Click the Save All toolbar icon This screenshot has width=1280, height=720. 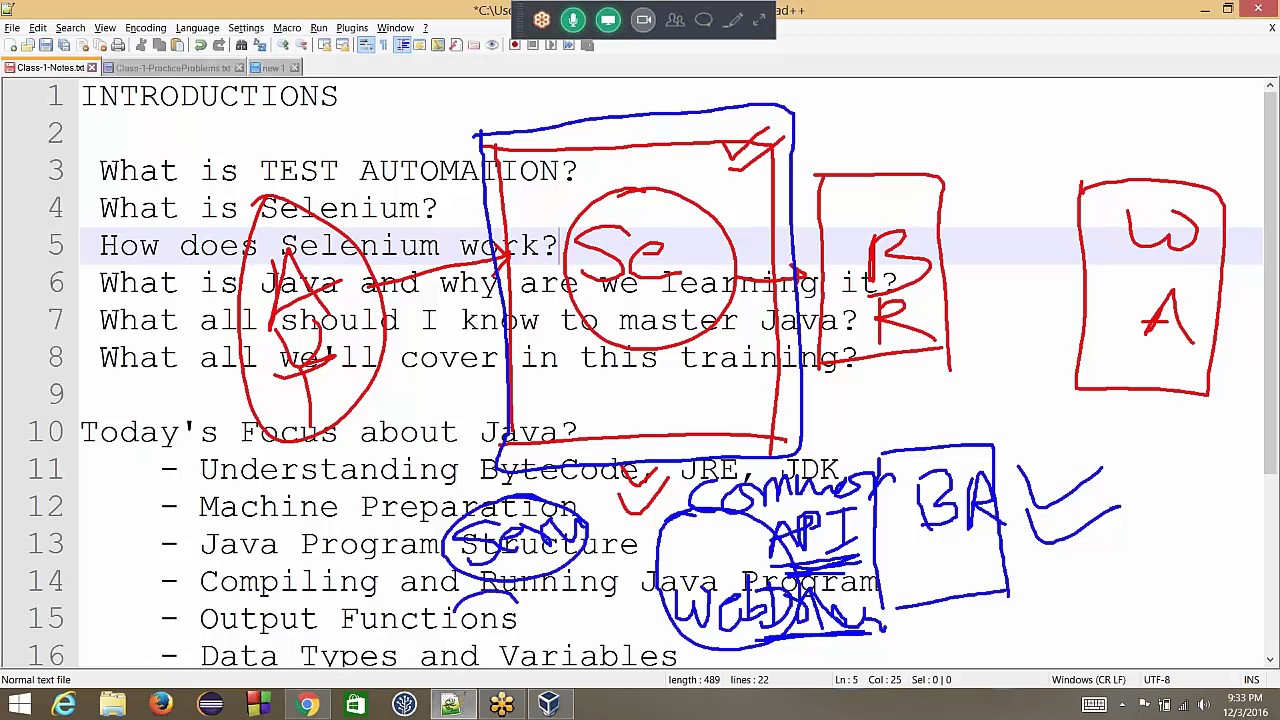click(64, 45)
